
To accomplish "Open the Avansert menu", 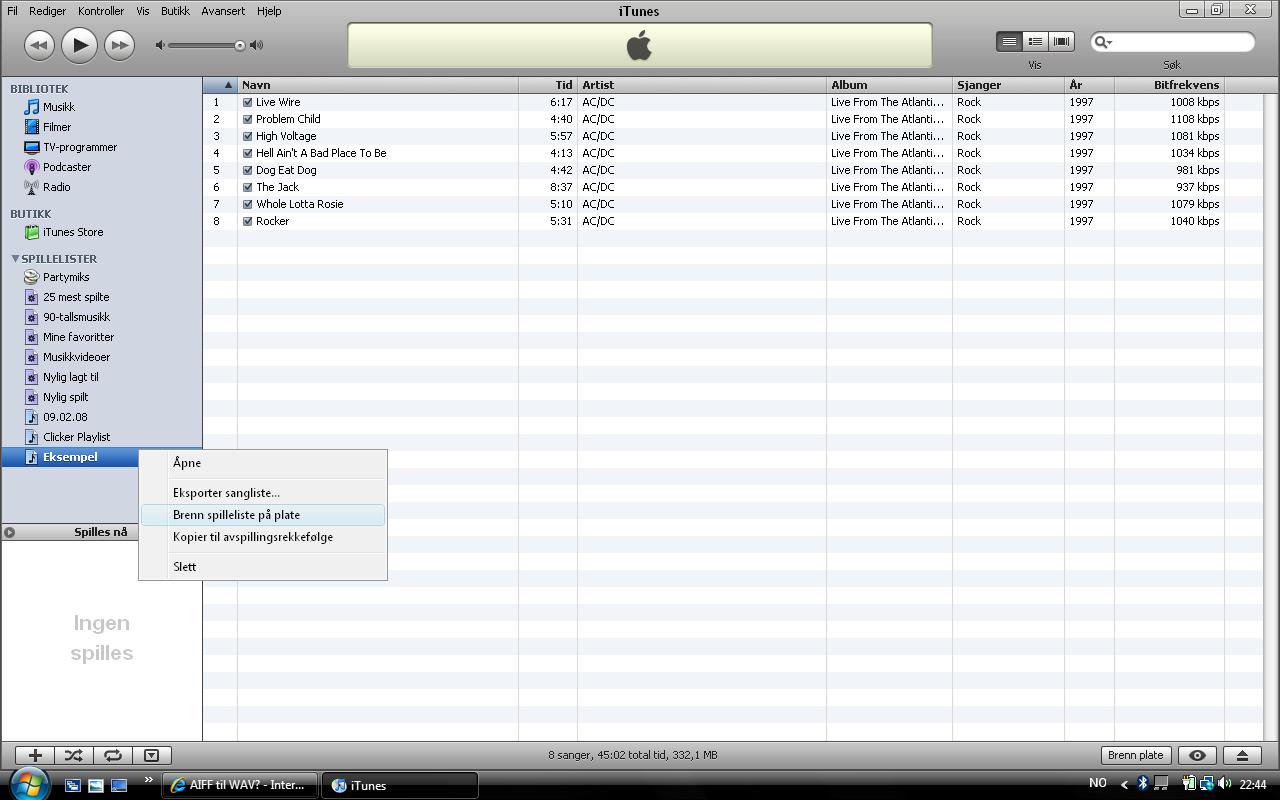I will [223, 11].
